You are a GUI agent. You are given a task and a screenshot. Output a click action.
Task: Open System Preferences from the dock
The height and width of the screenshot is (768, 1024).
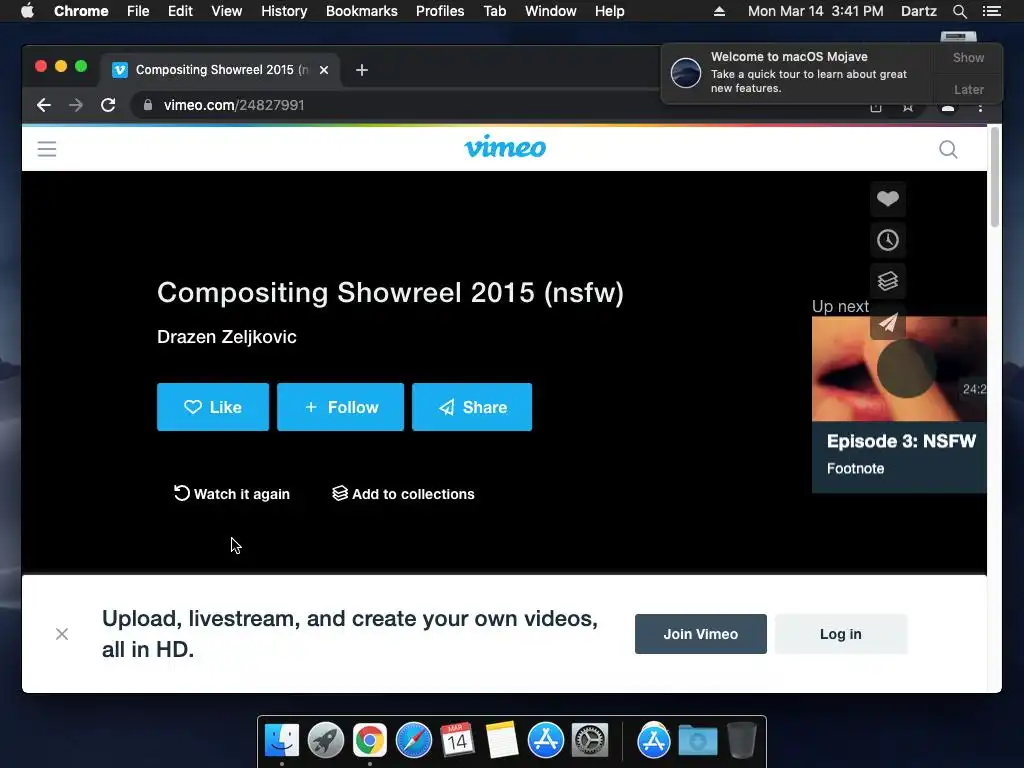point(590,741)
